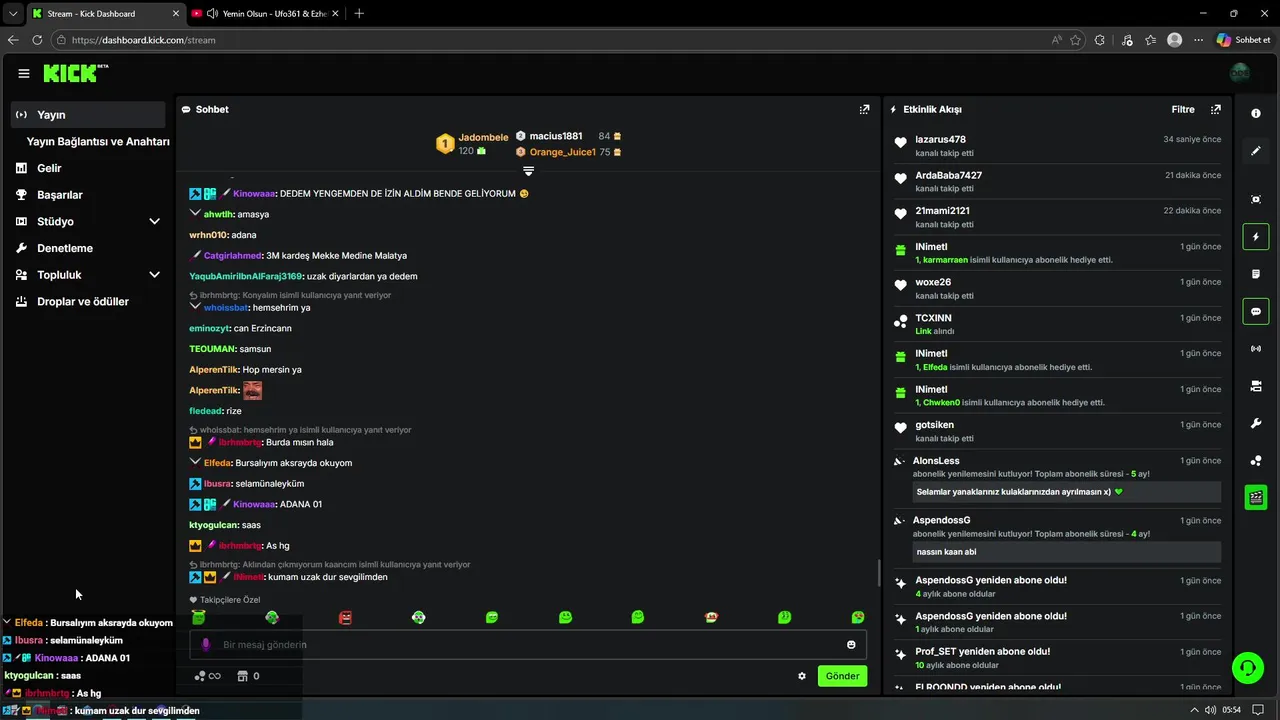
Task: Open the Edge browser profile icon
Action: tap(1174, 40)
